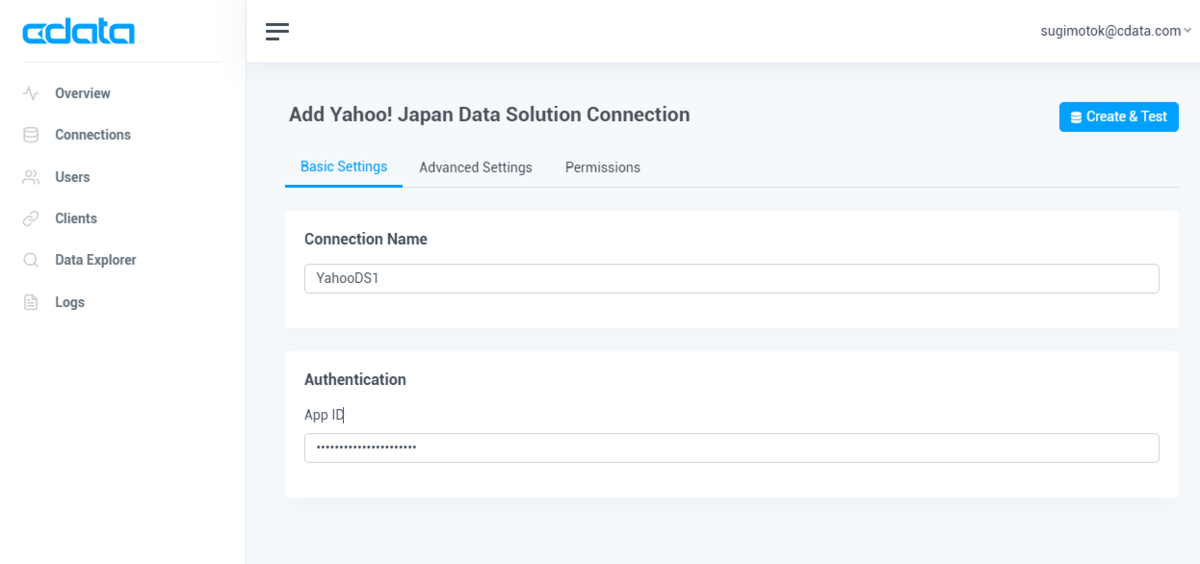The width and height of the screenshot is (1200, 564).
Task: Navigate to Clients
Action: pos(76,218)
